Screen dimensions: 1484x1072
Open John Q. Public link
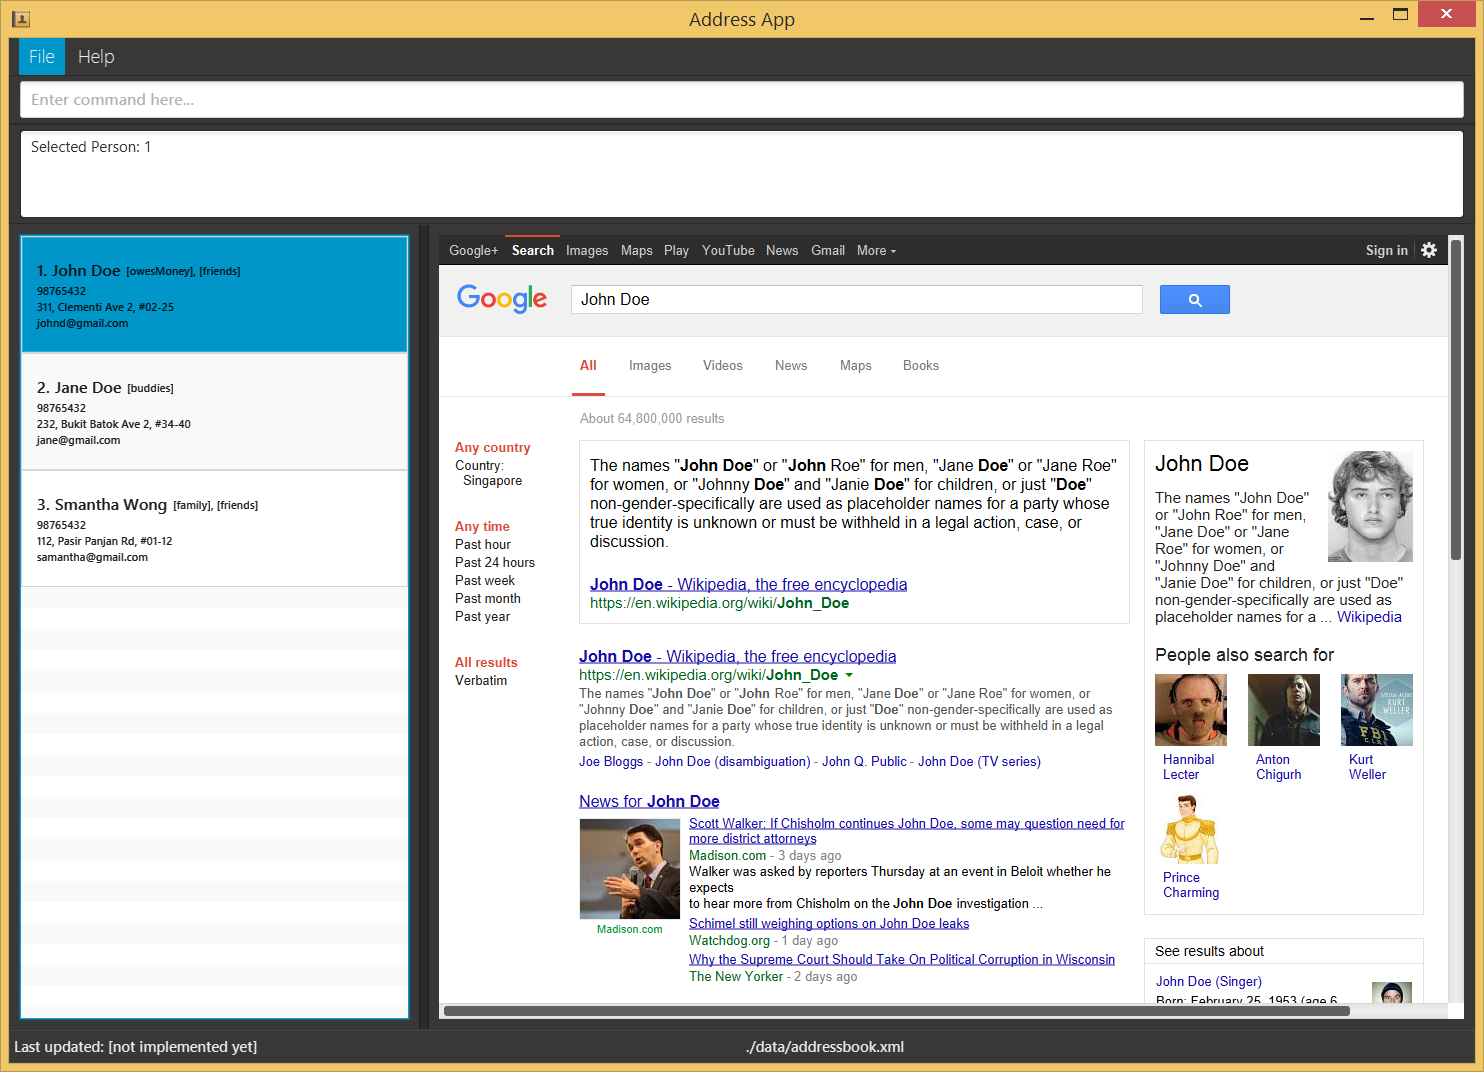pos(864,762)
